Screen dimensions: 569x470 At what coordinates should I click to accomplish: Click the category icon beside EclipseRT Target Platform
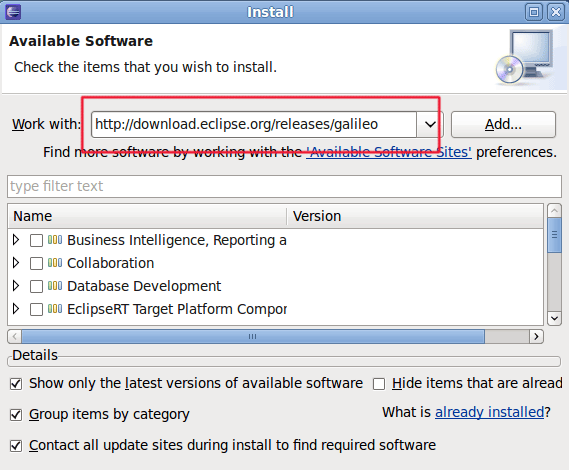click(x=55, y=309)
